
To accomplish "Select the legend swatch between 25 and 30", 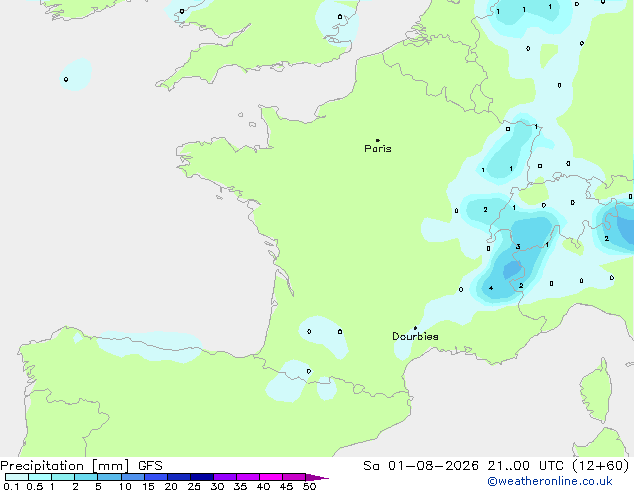I will 201,477.
